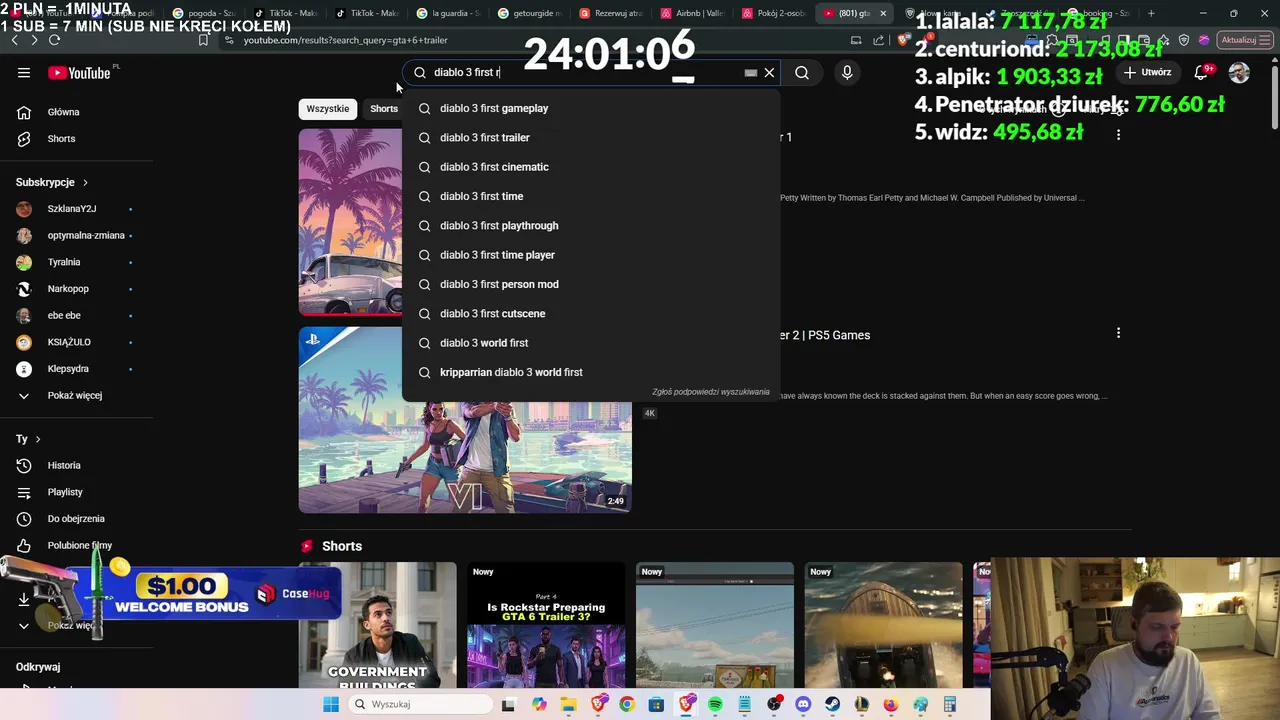Open the Klepsydra channel
The width and height of the screenshot is (1280, 720).
pos(68,369)
